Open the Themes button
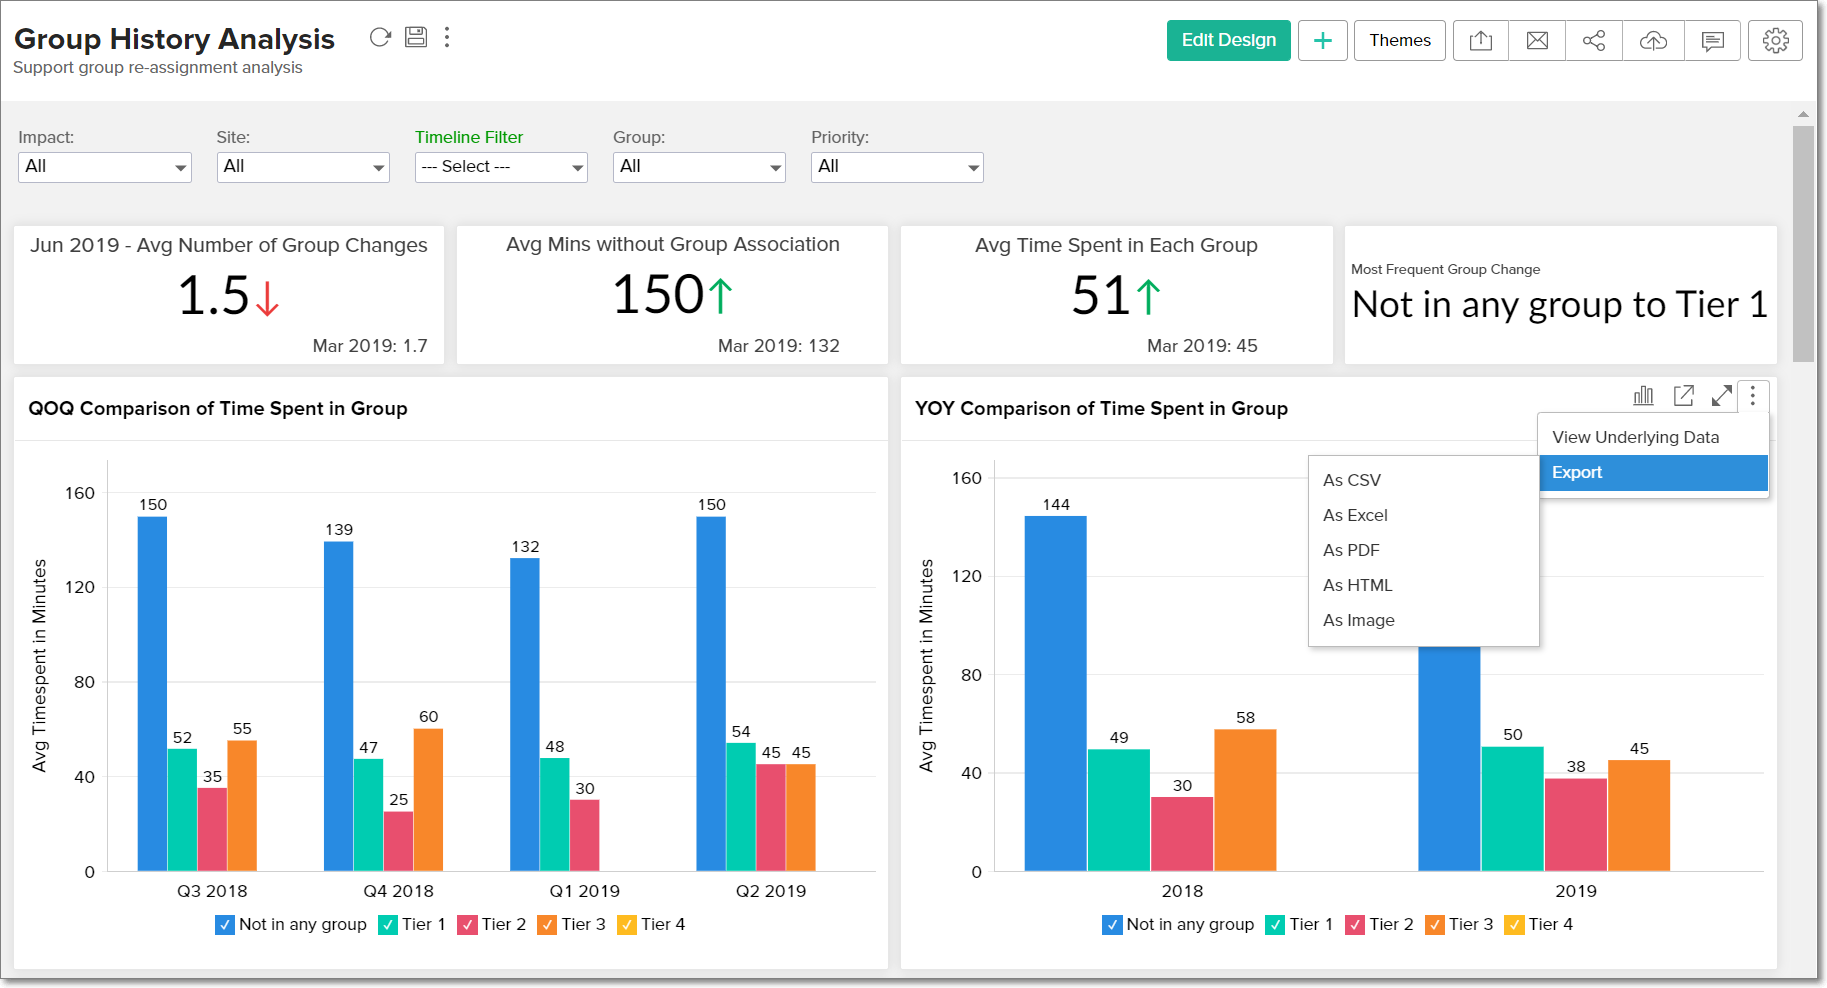1827x988 pixels. [1399, 40]
